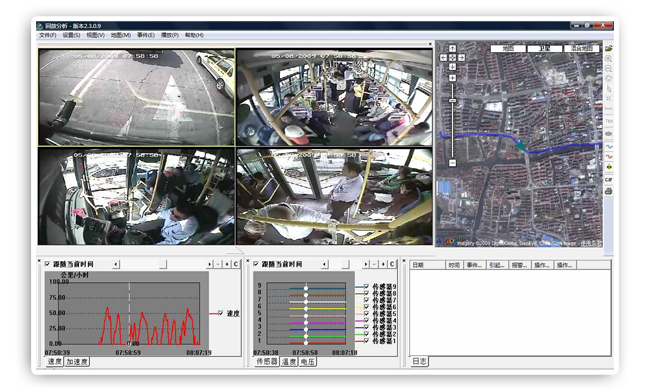The image size is (650, 391).
Task: Click the map zoom slider handle
Action: pos(452,100)
